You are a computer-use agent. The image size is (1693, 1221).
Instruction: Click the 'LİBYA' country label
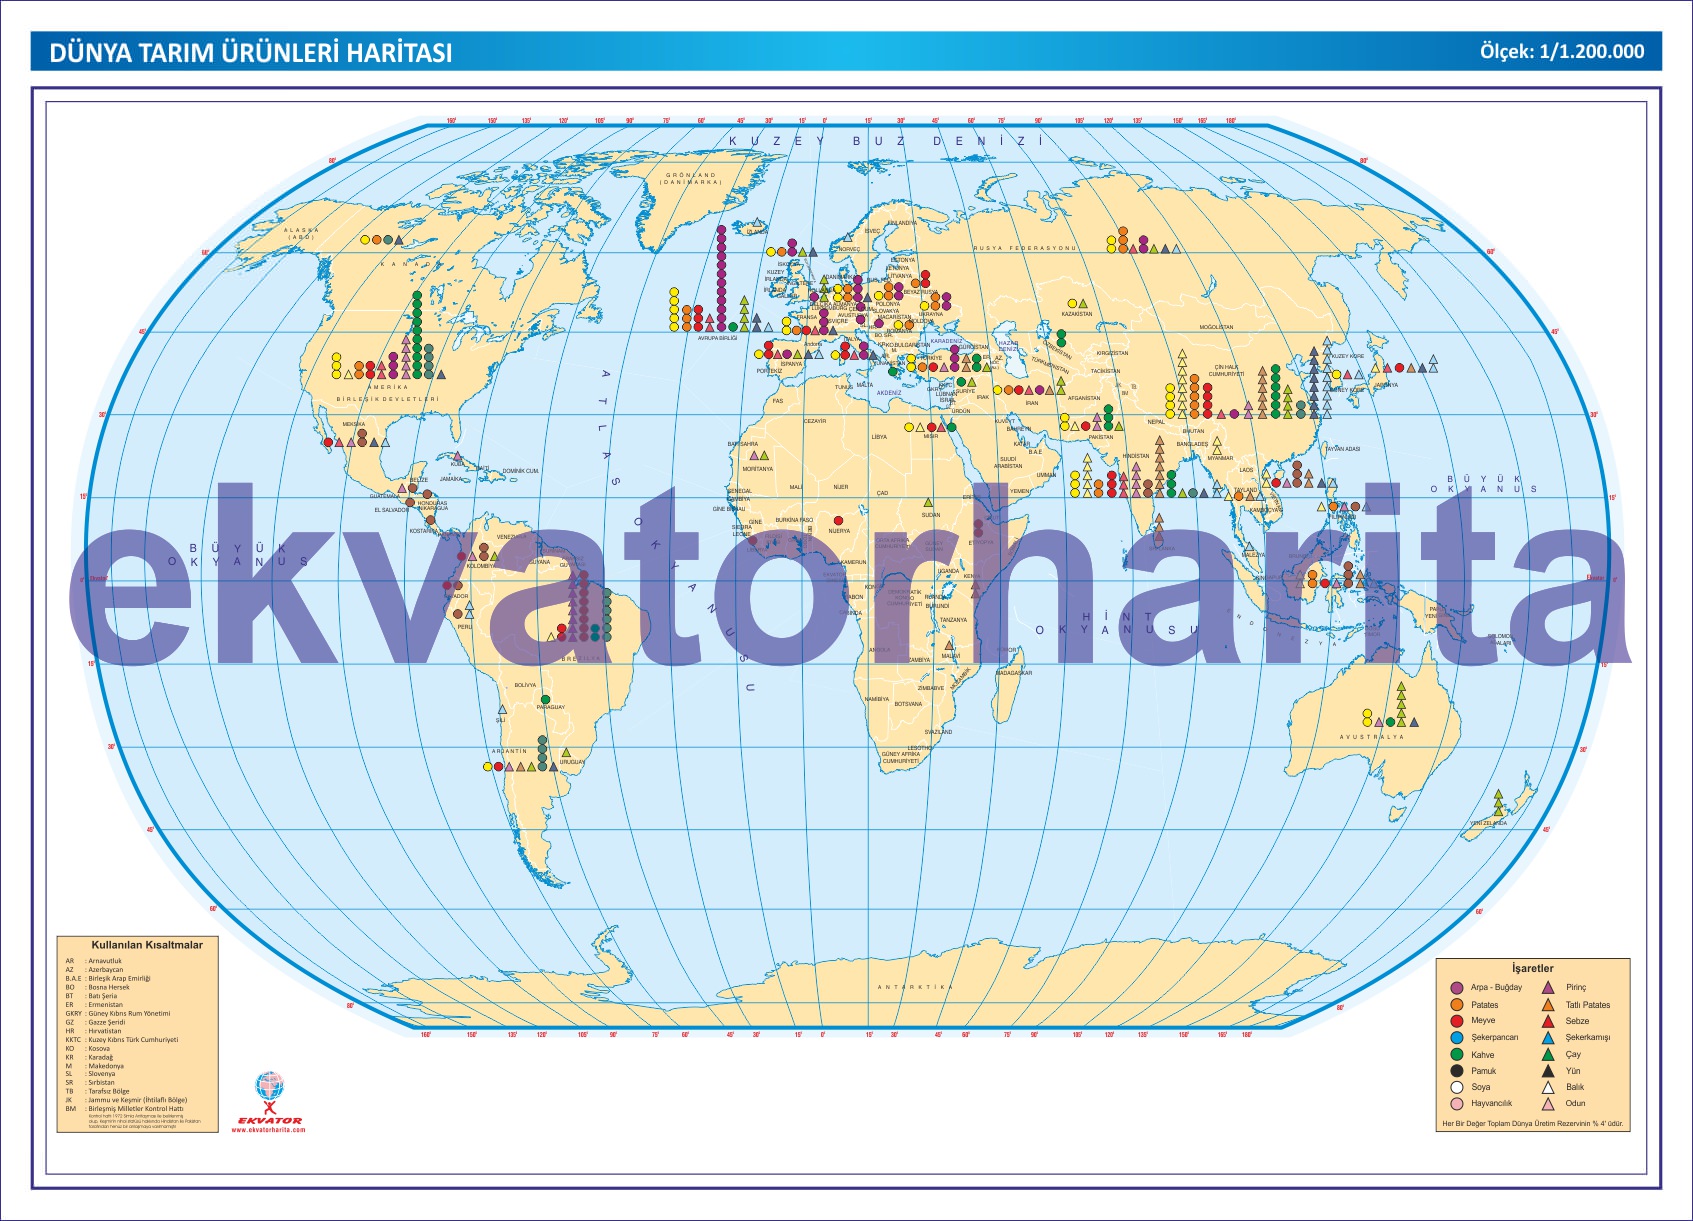879,437
